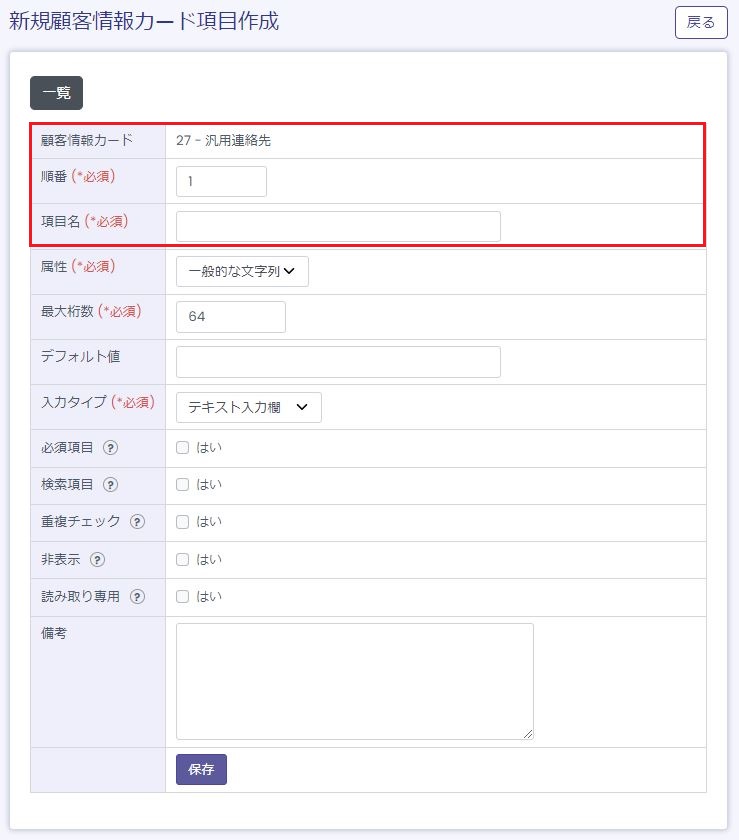Screen dimensions: 739x840
Task: Go to the 一覧 list button
Action: tap(56, 93)
